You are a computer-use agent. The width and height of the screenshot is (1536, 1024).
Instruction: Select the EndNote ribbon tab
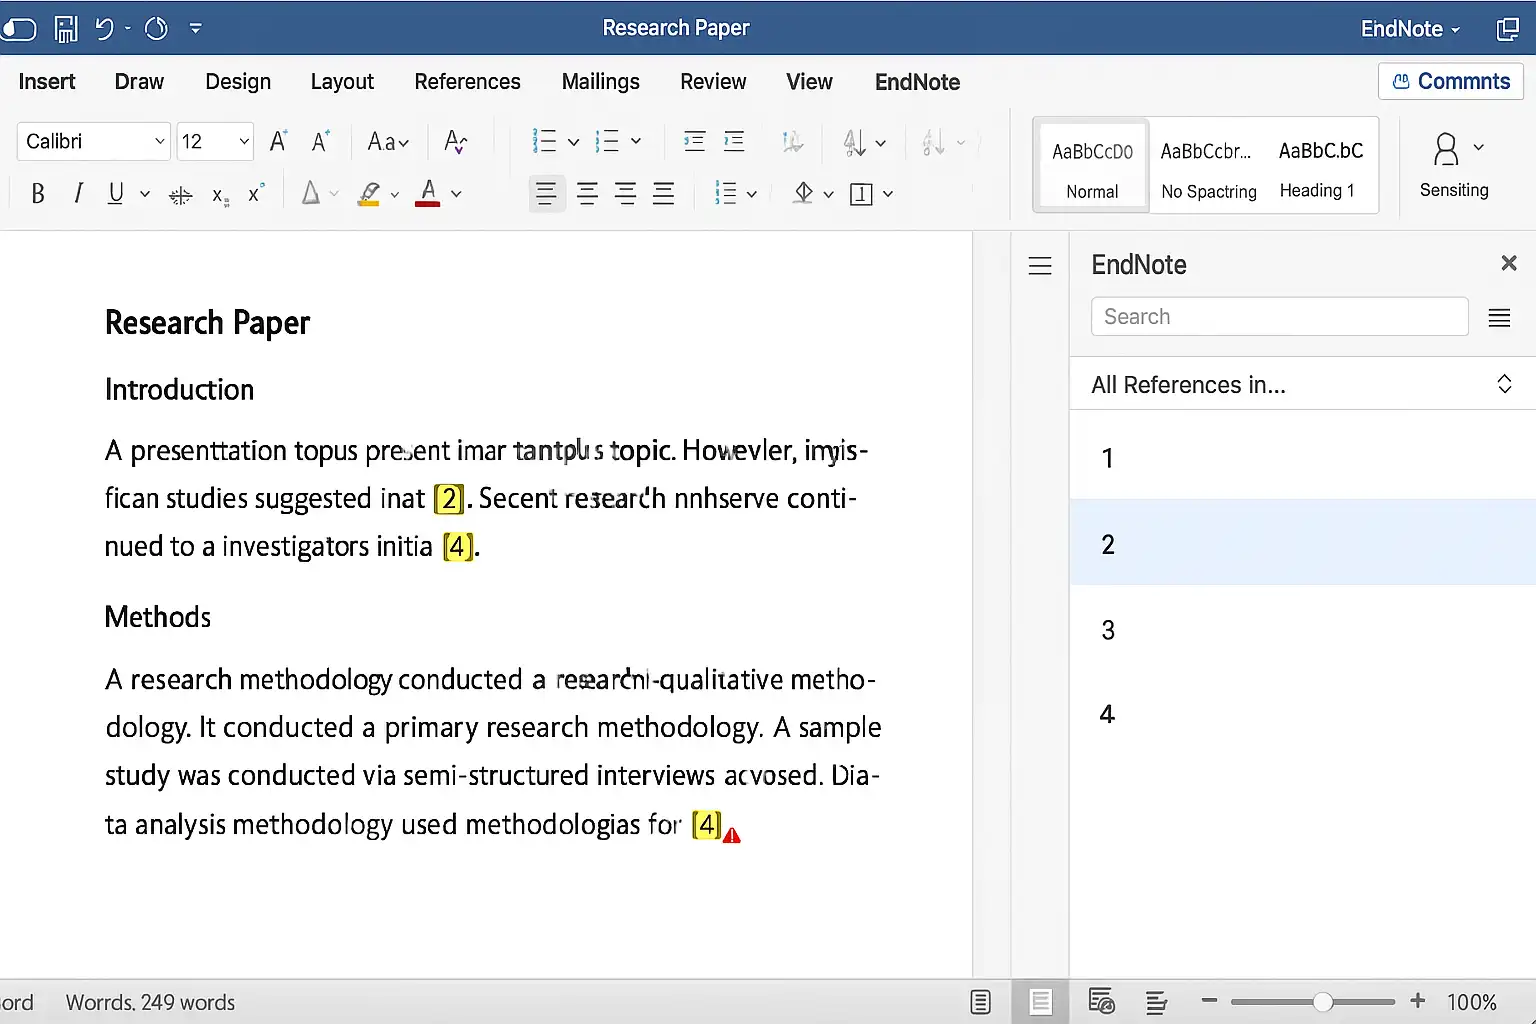pos(917,82)
